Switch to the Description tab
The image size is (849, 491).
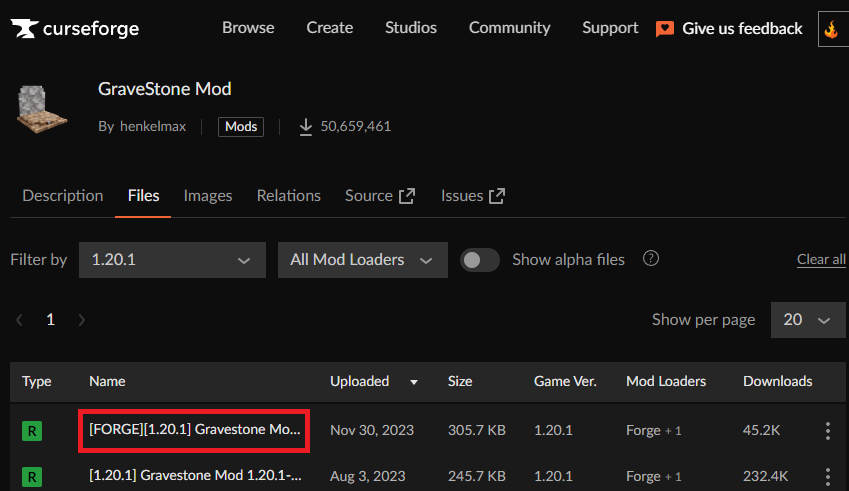tap(62, 196)
